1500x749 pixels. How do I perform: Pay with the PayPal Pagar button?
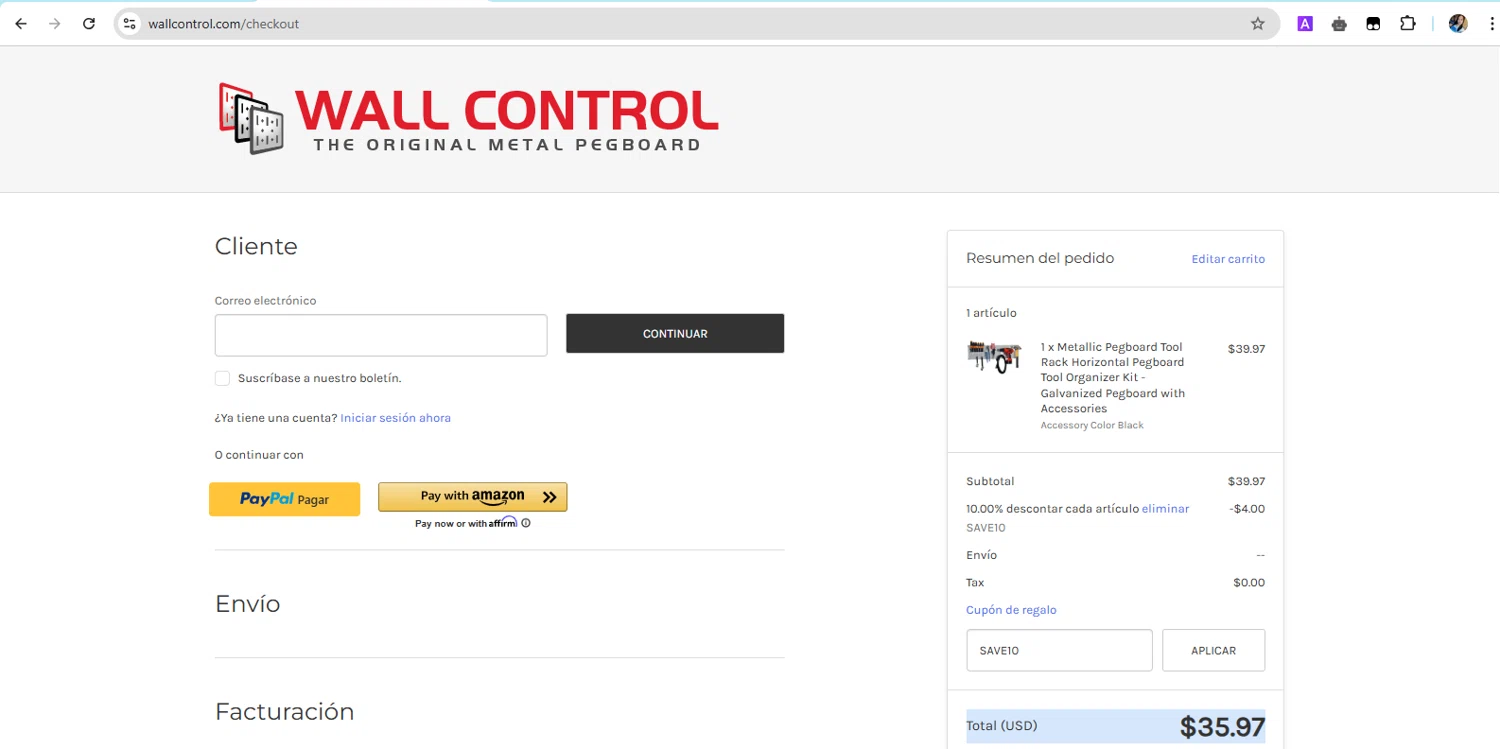coord(284,499)
